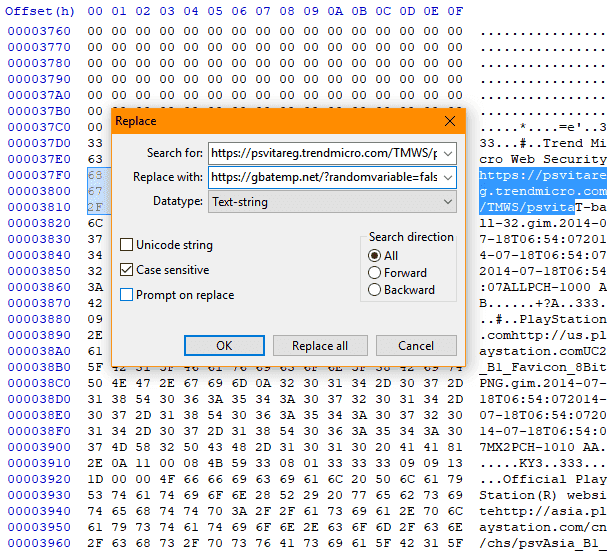The height and width of the screenshot is (552, 615).
Task: Confirm with the OK button
Action: tap(224, 346)
